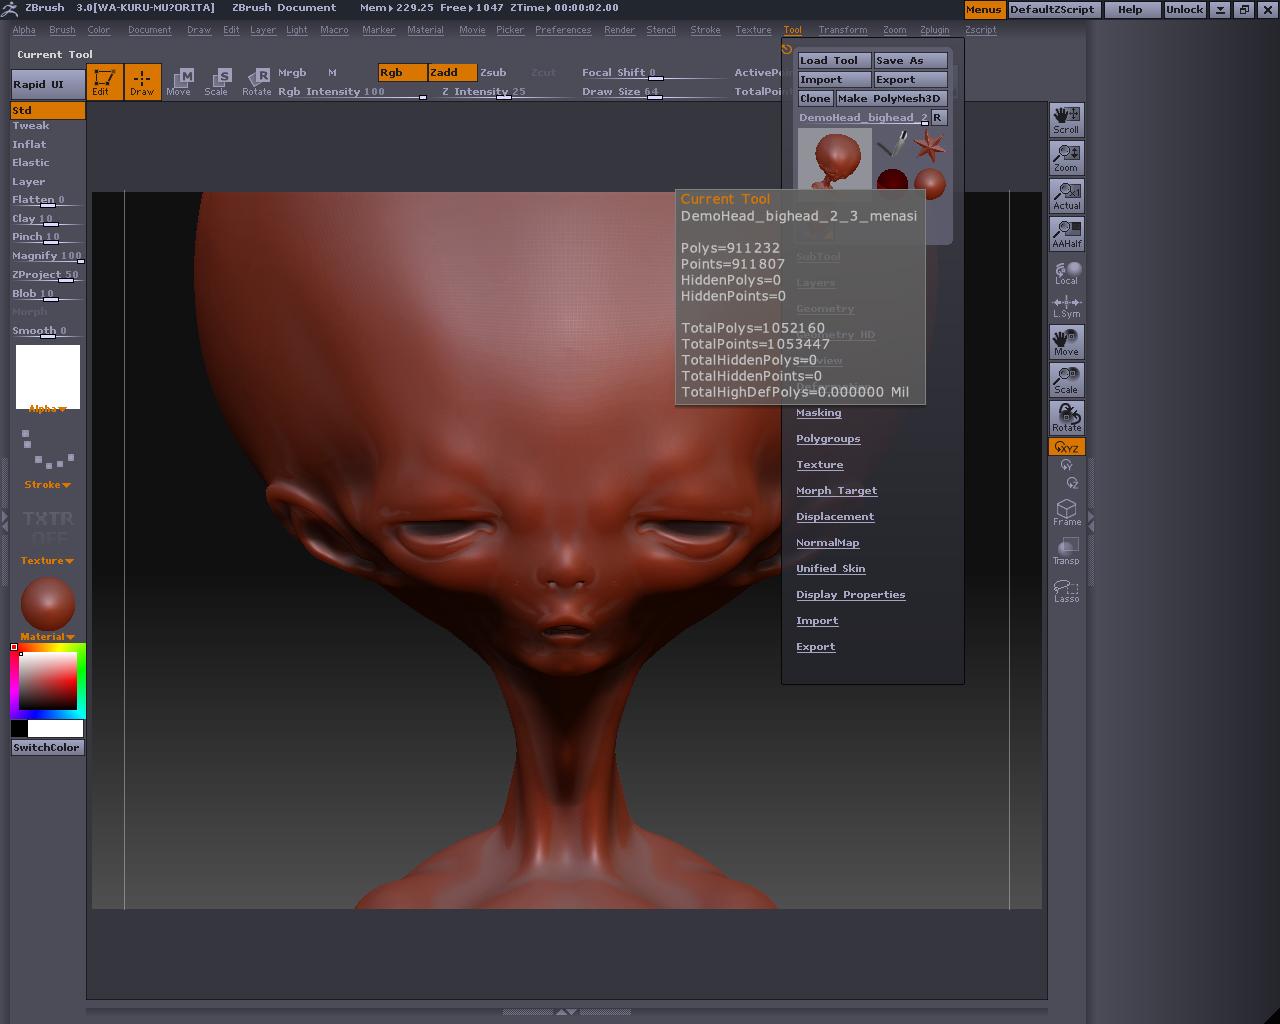Click the Rapid UI button

click(48, 84)
